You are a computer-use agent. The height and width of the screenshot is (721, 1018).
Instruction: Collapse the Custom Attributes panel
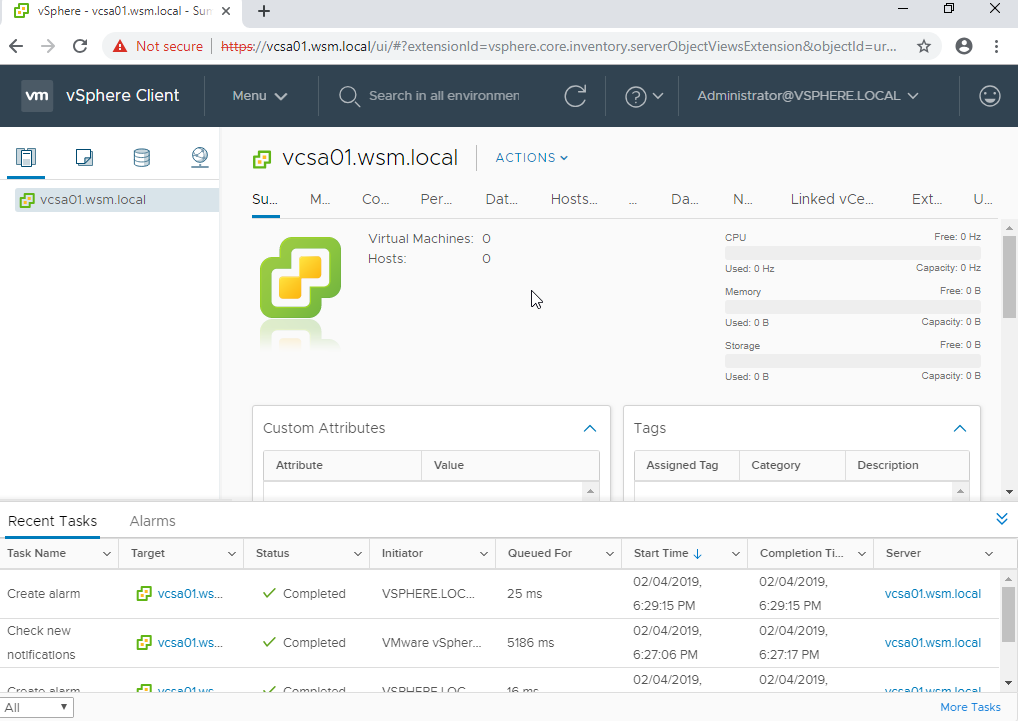590,428
